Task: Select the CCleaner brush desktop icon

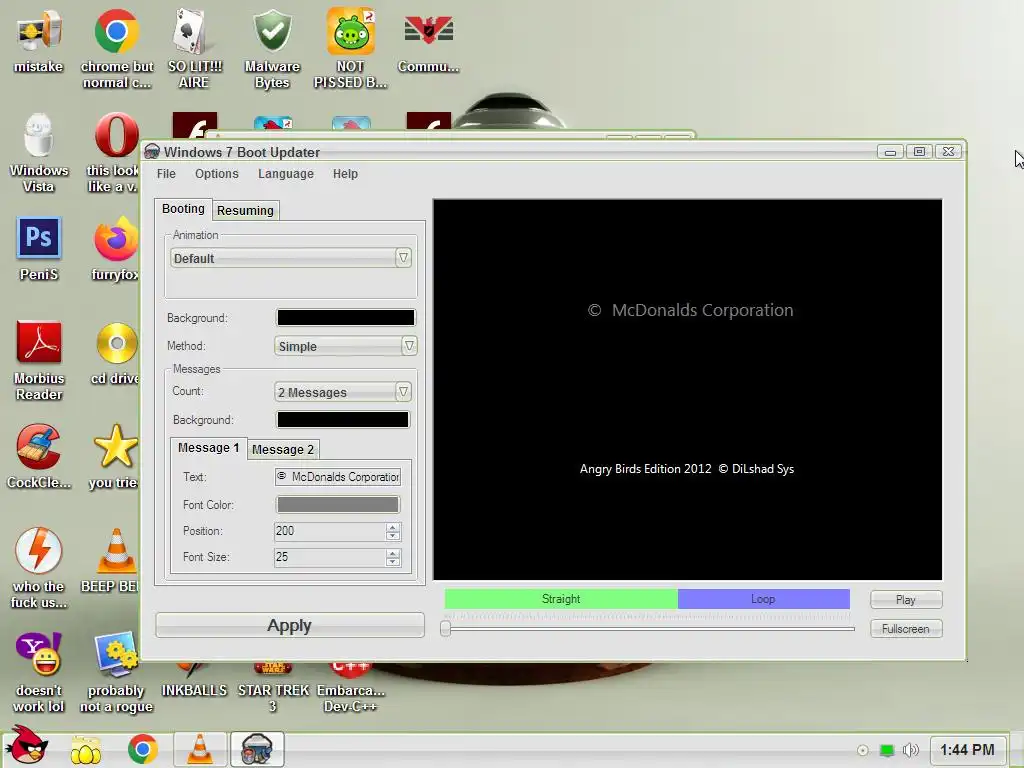Action: click(39, 456)
